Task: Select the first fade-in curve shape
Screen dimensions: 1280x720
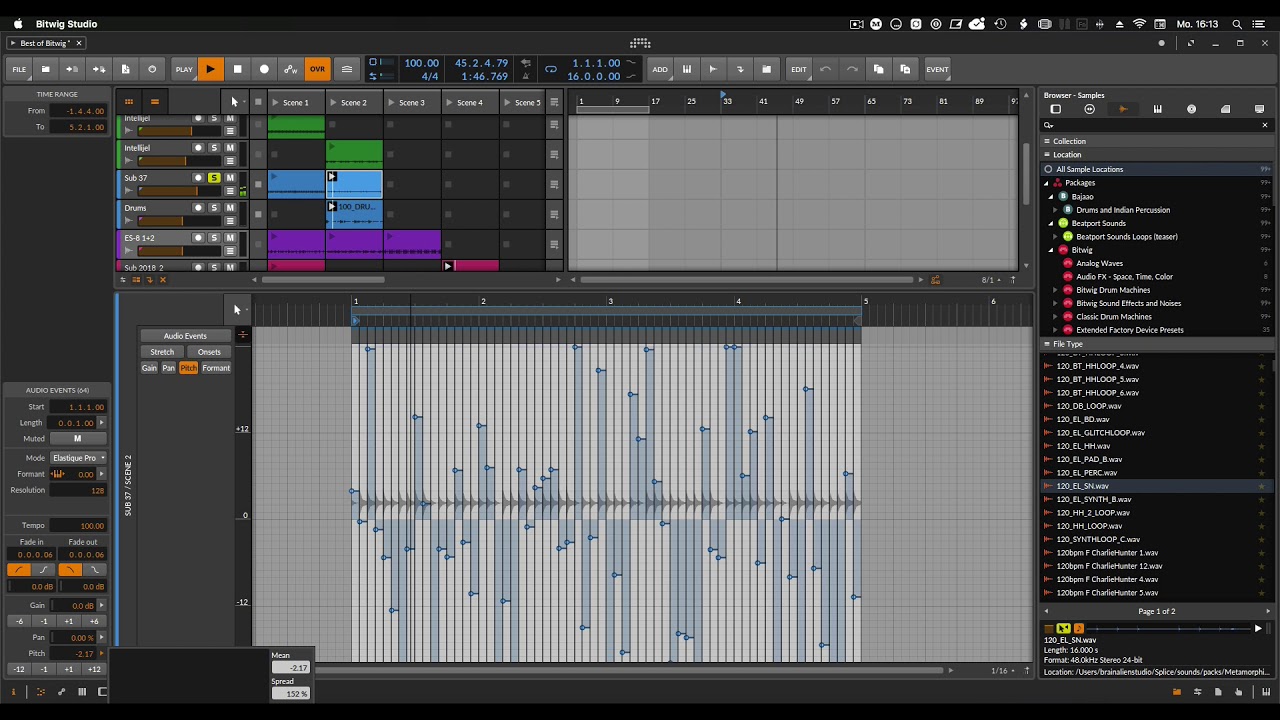Action: [x=18, y=570]
